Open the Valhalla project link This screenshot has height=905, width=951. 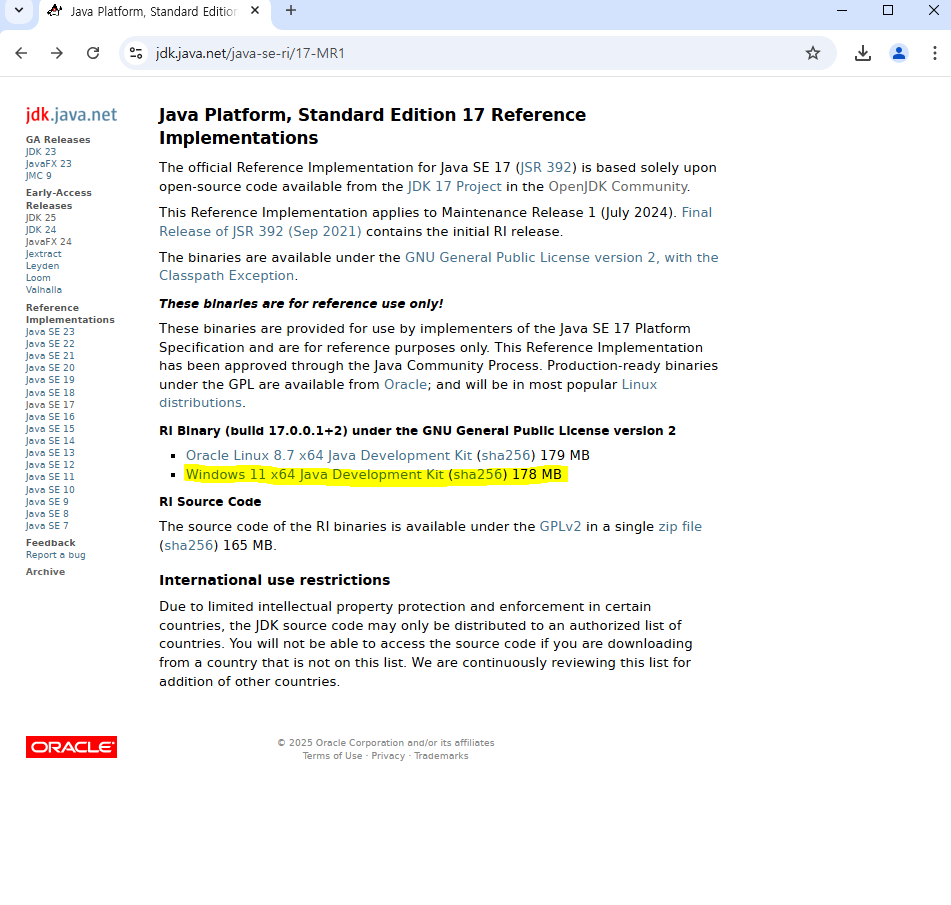pos(44,290)
